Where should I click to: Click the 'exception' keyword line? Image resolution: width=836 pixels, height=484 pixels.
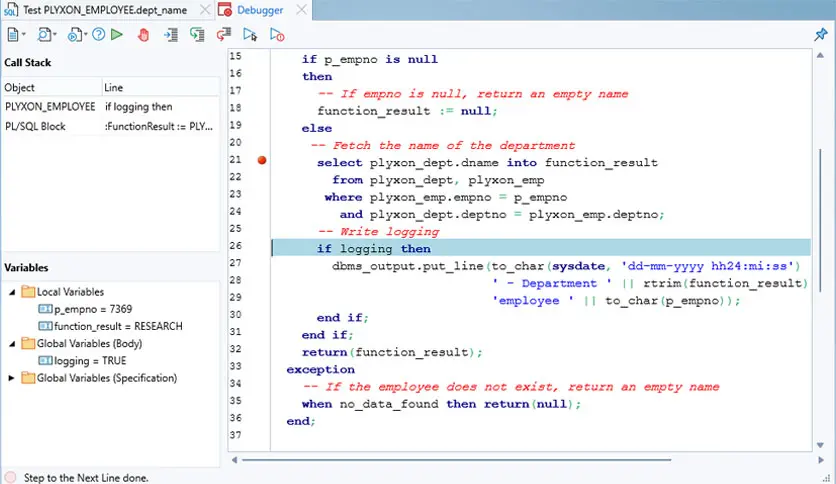320,369
